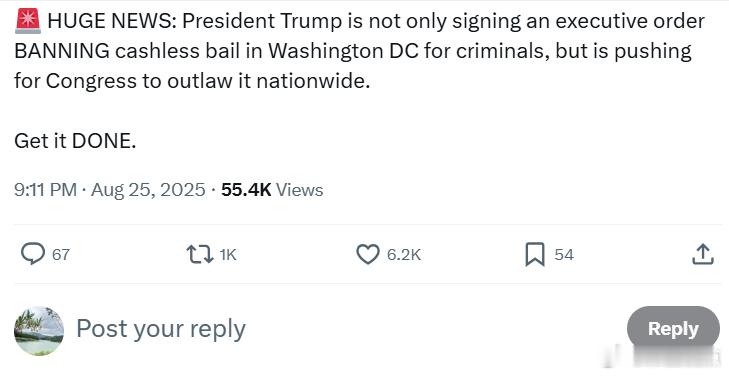729x376 pixels.
Task: Click the word Views beside 55.4K
Action: click(x=299, y=190)
